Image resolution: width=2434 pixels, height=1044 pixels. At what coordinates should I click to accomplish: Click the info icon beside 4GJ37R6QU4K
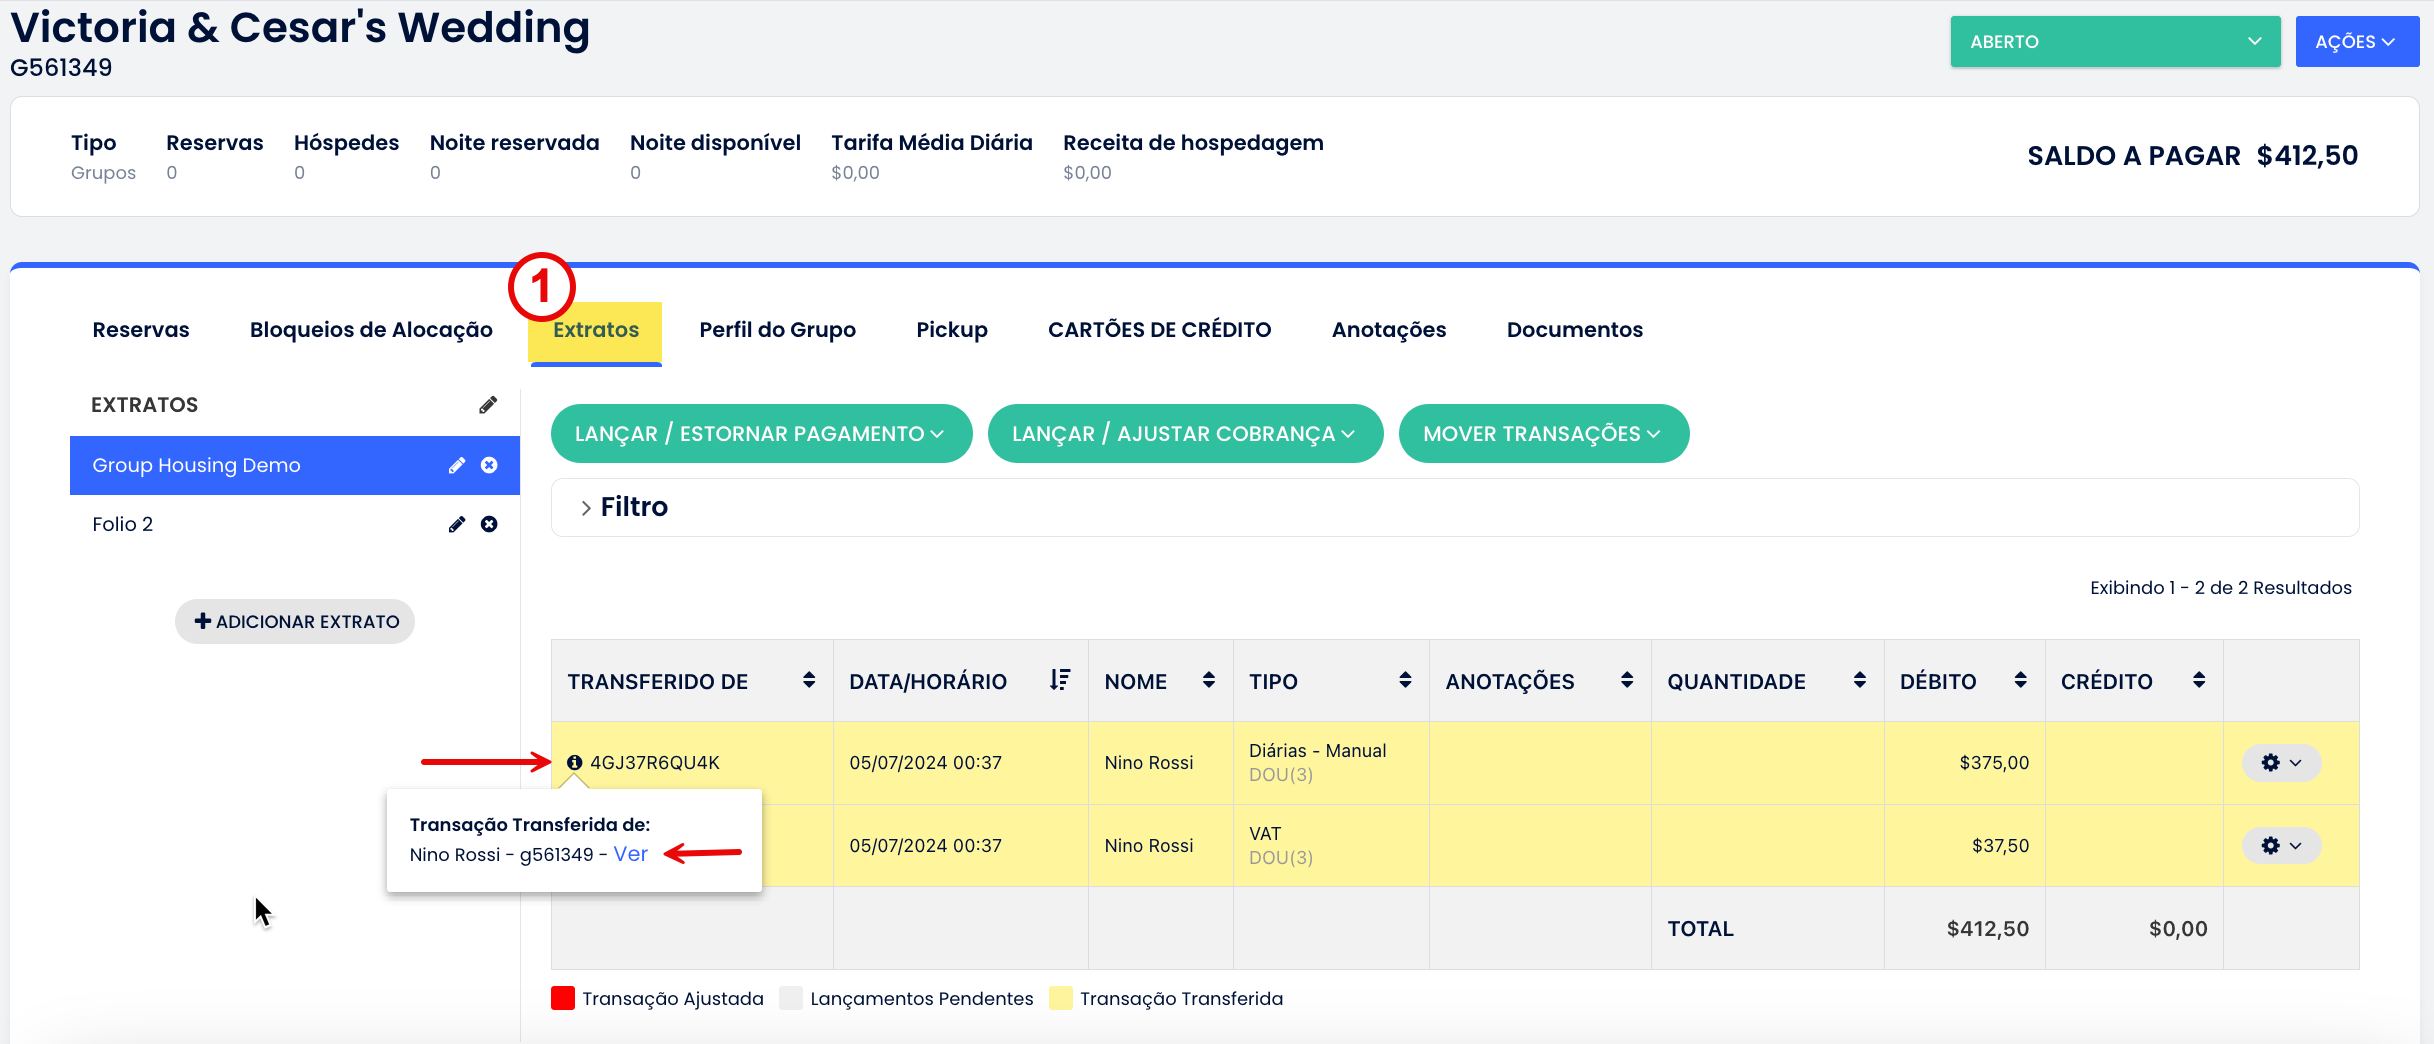[575, 763]
